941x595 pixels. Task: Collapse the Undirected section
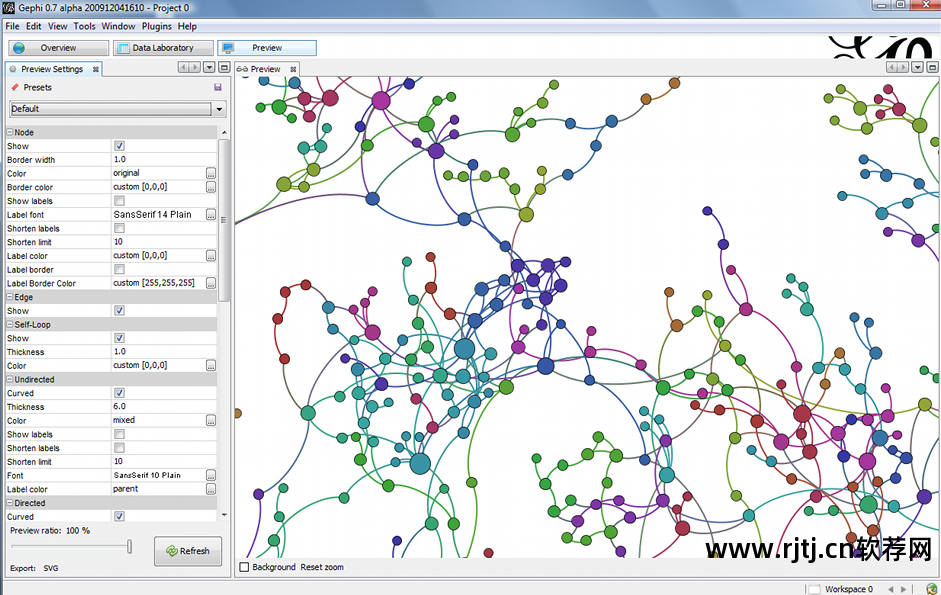pos(10,379)
